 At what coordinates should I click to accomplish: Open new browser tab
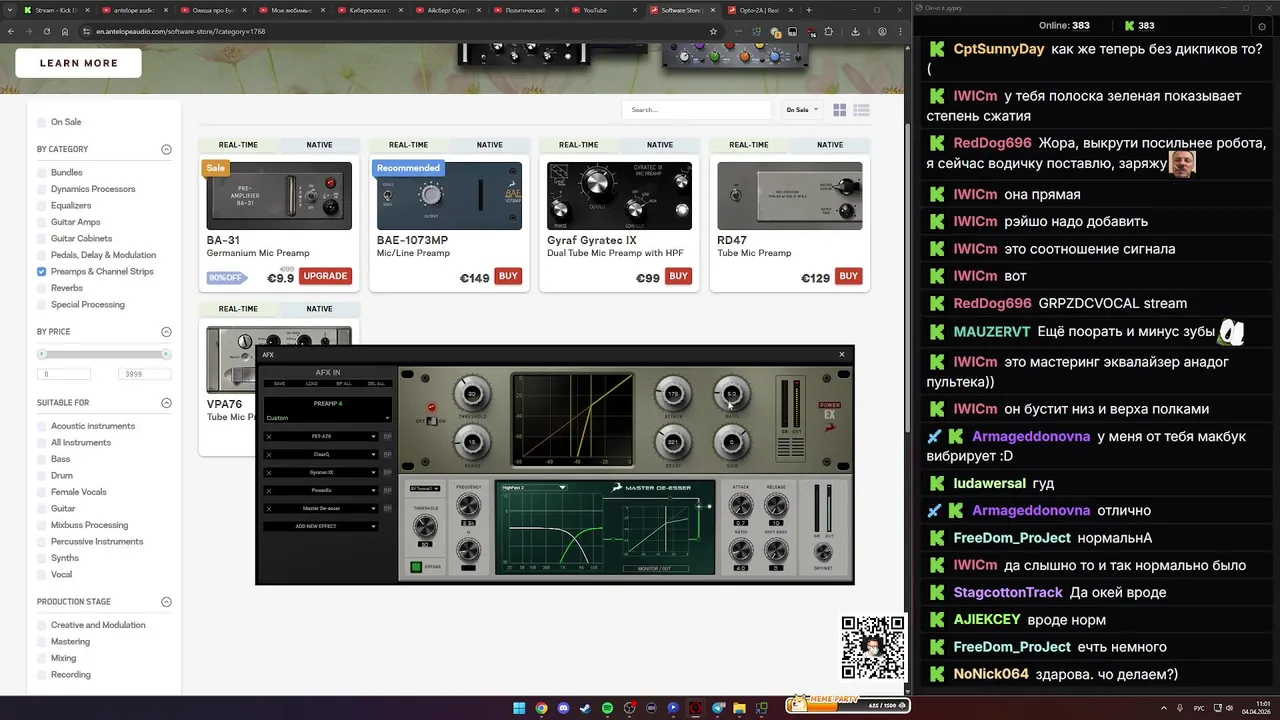pos(809,10)
